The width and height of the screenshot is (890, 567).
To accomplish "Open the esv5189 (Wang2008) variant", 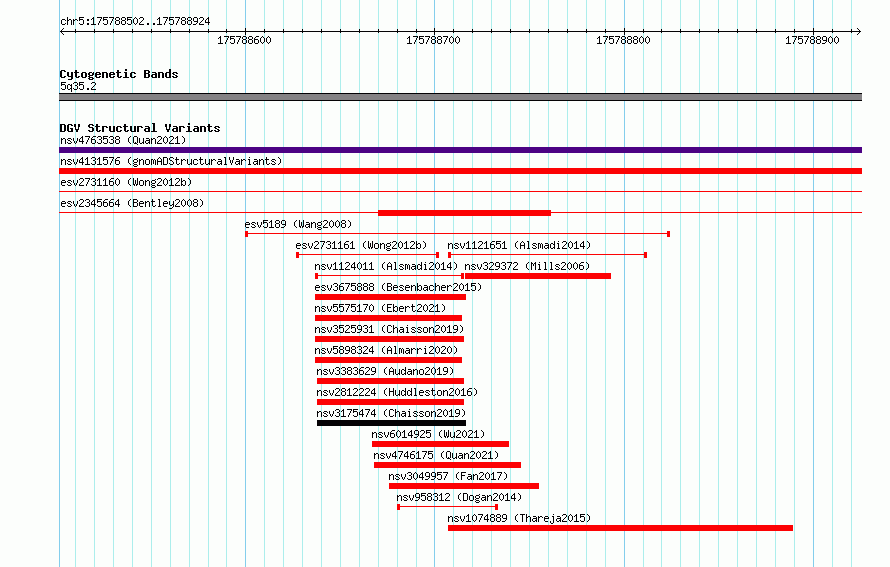I will (298, 224).
